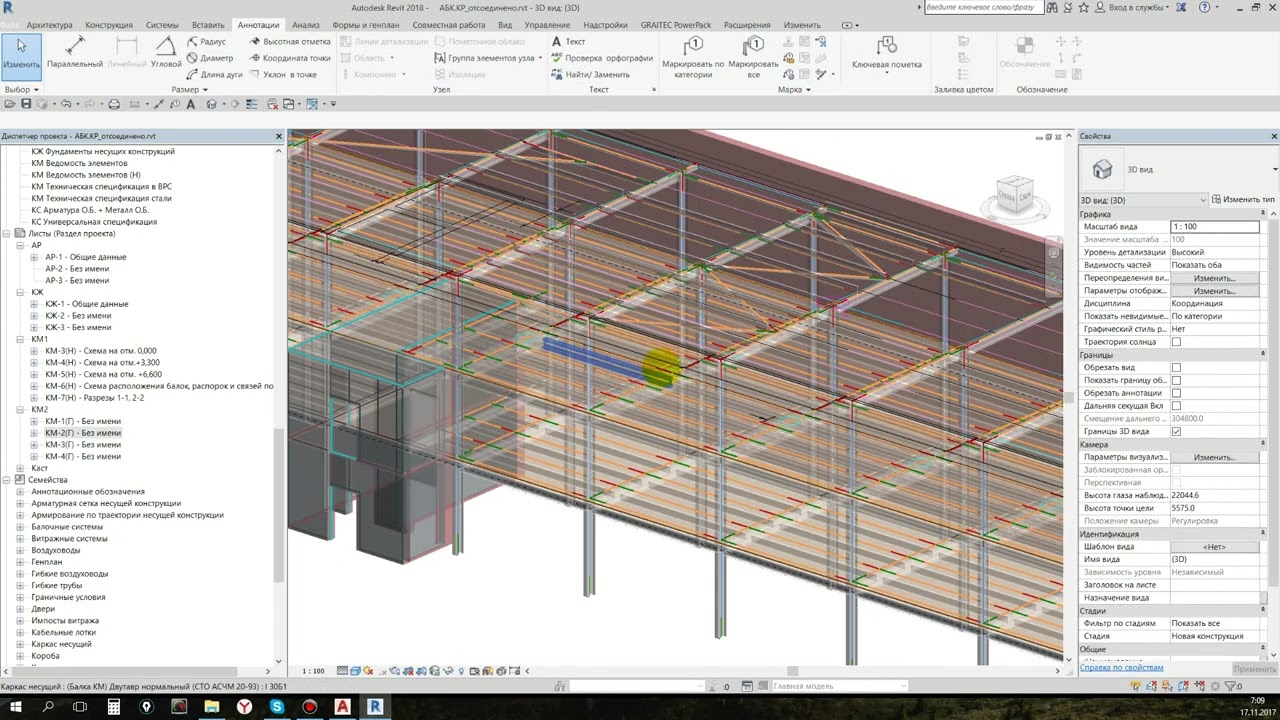This screenshot has width=1280, height=720.
Task: Select the Изменить (Modify) arrow tool
Action: point(21,55)
